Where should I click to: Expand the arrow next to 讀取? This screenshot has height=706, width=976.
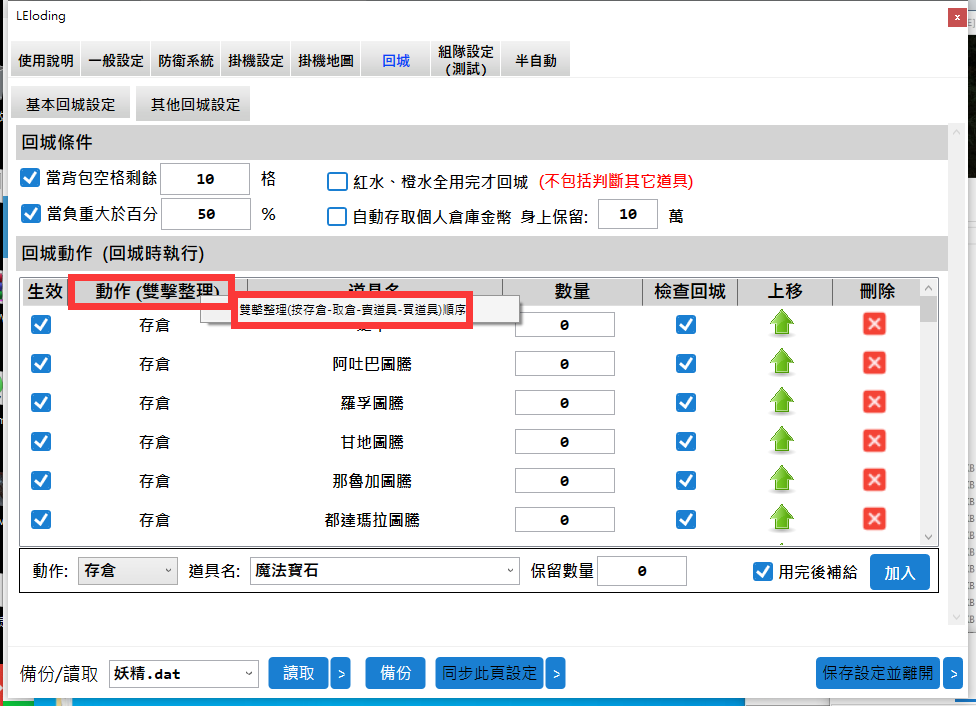coord(340,674)
